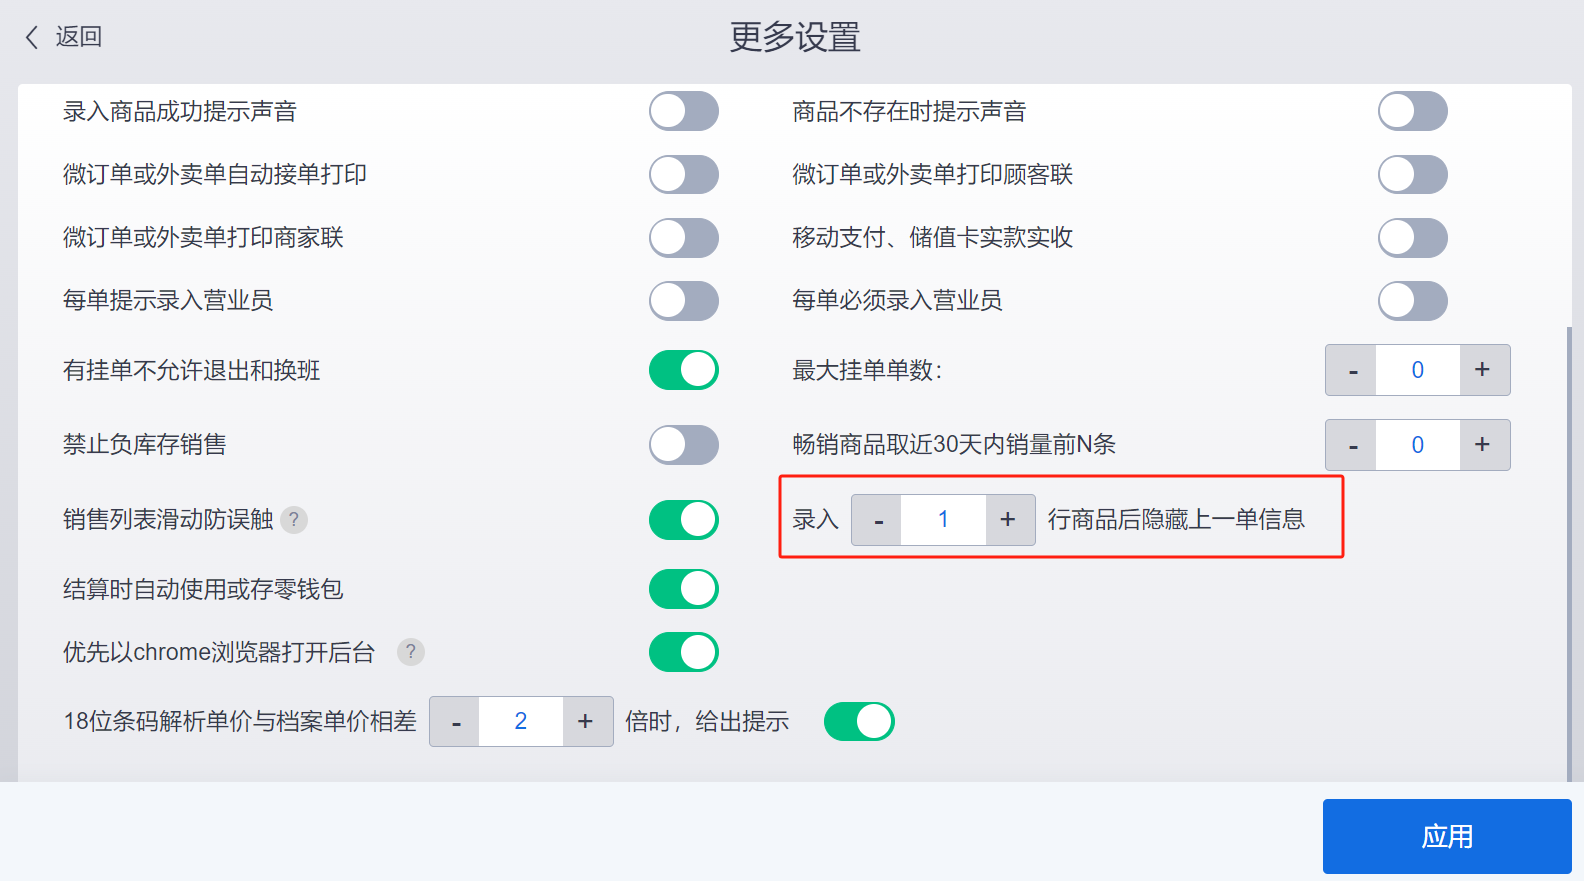
Task: Click the 返回 back arrow
Action: [32, 37]
